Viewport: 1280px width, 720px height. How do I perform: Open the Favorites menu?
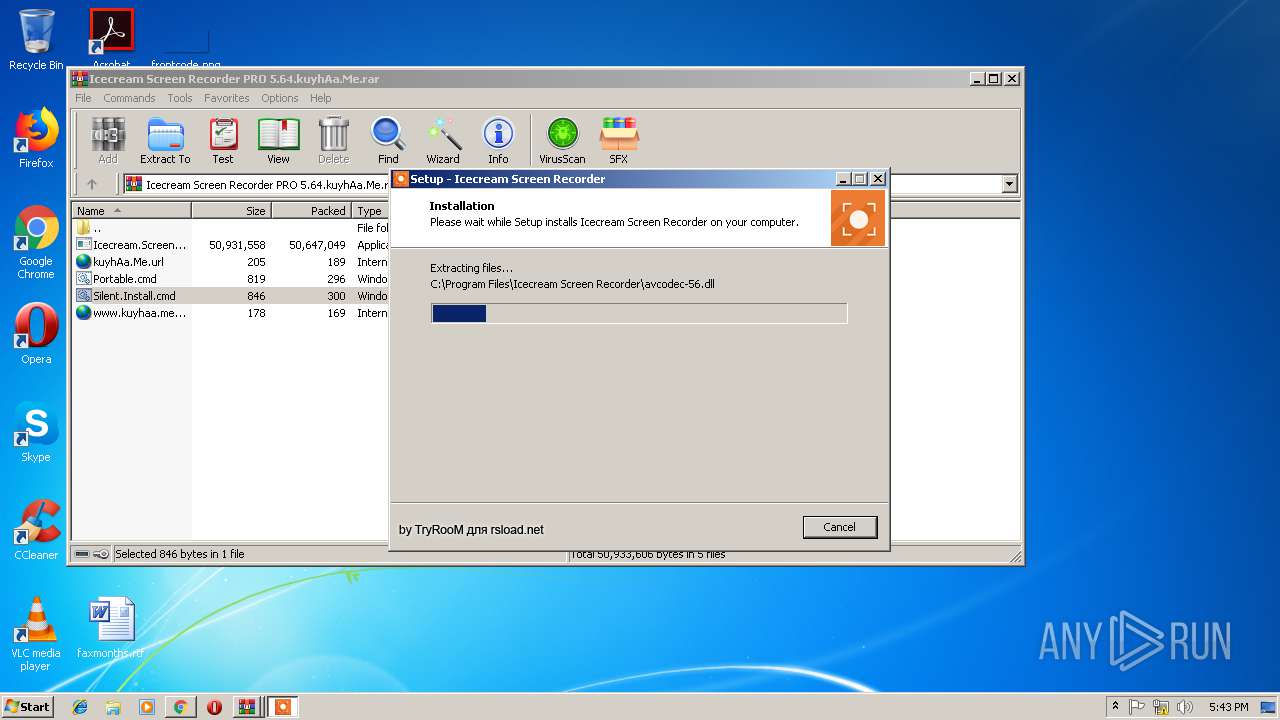coord(227,98)
